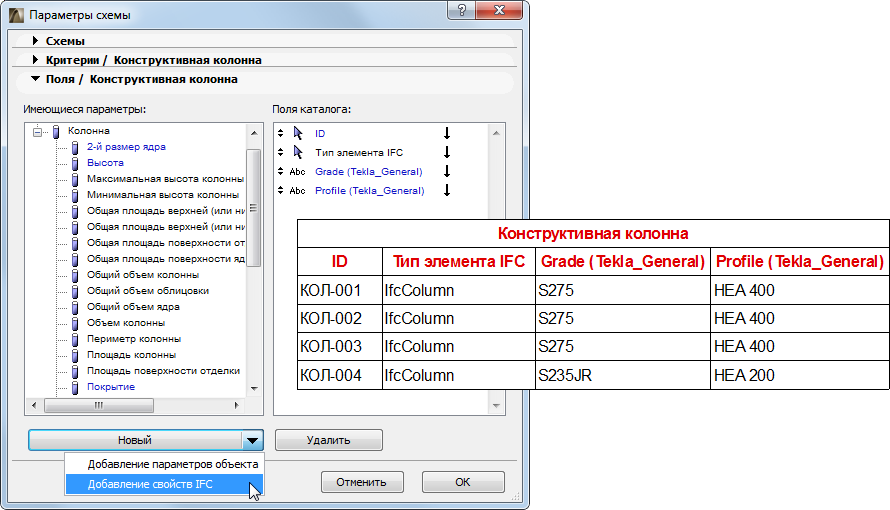Click the Новый button

point(135,440)
